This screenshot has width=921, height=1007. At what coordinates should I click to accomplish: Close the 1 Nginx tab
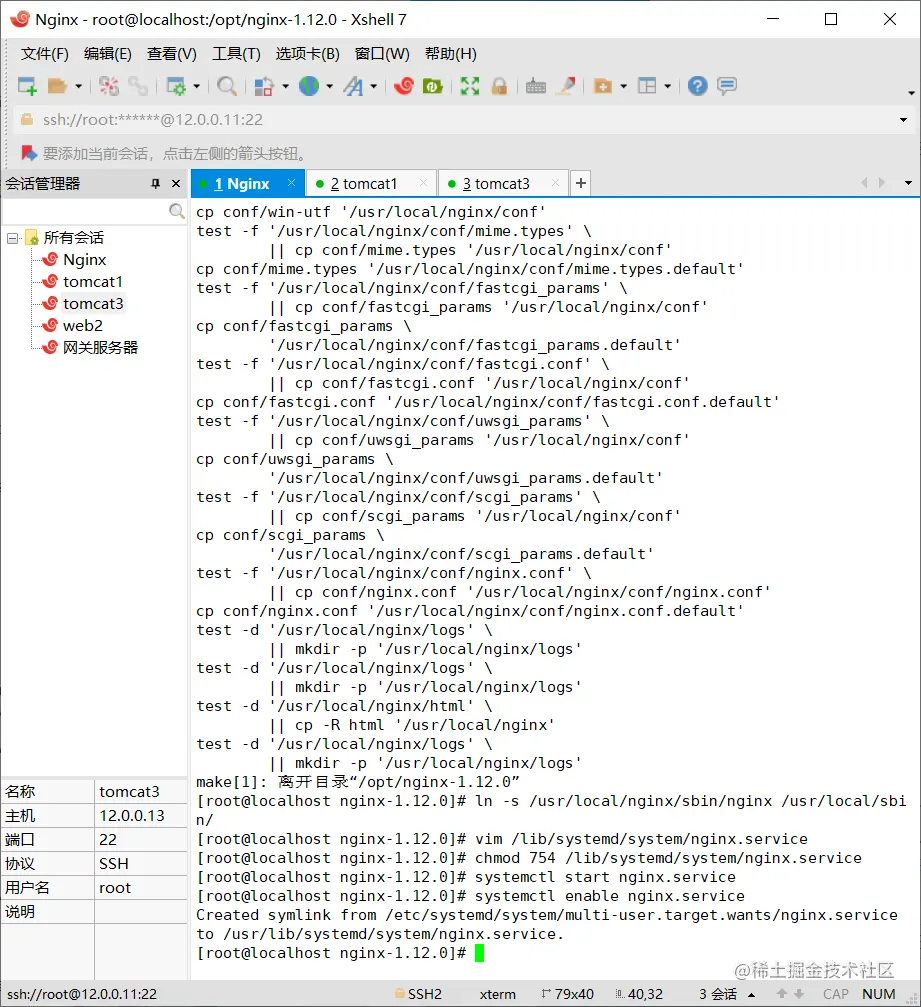click(x=292, y=183)
